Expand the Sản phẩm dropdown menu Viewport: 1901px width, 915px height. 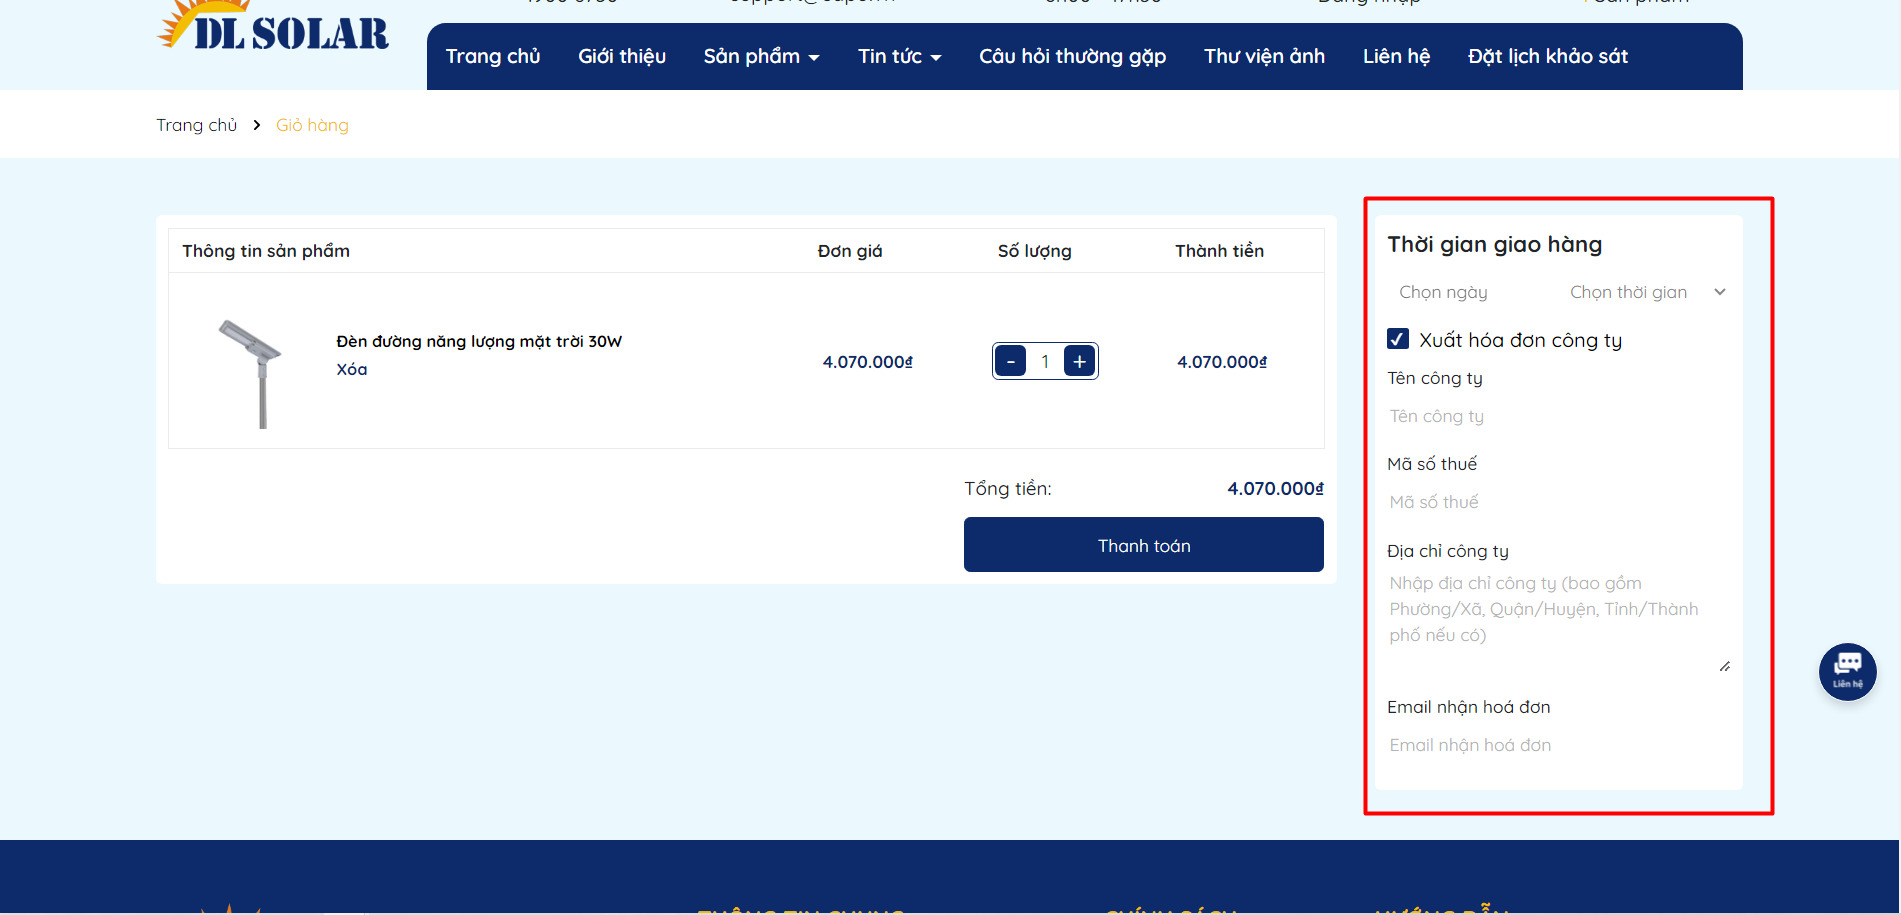point(761,57)
